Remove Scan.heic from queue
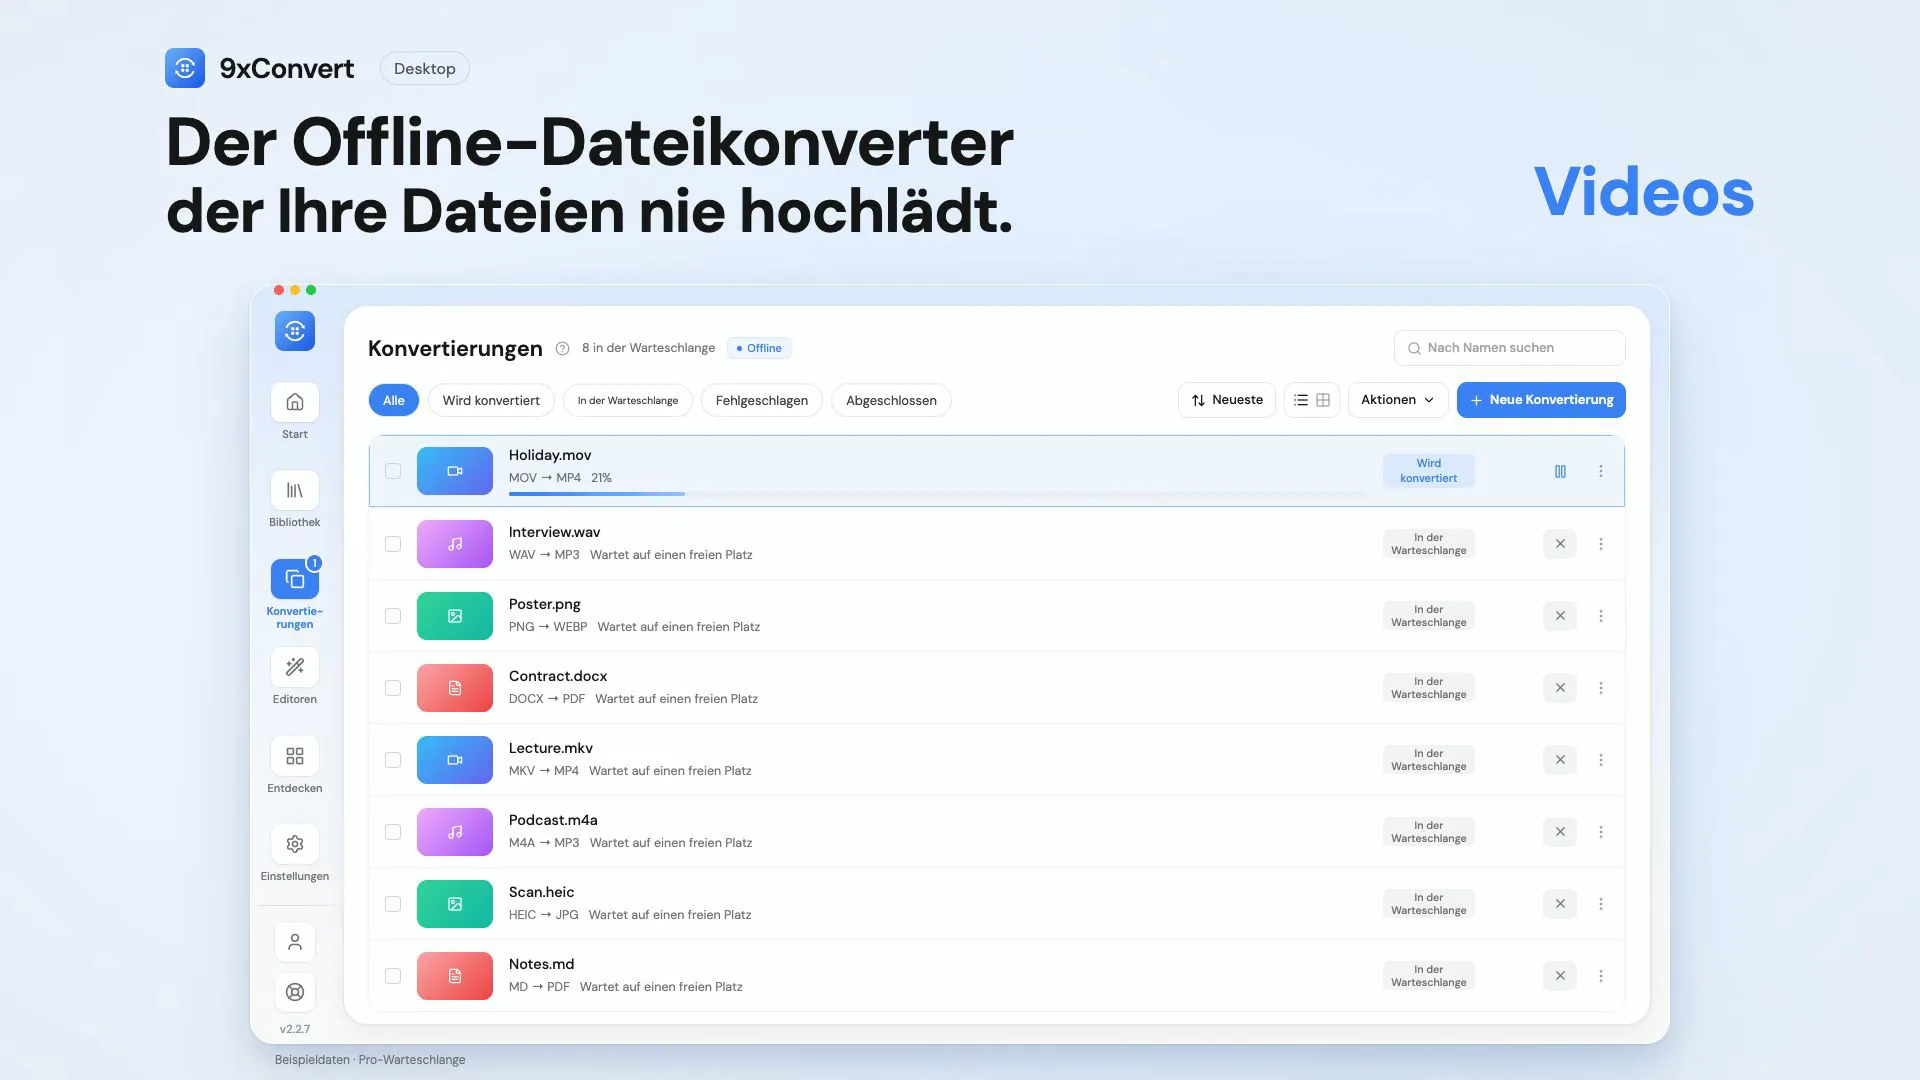 1560,904
